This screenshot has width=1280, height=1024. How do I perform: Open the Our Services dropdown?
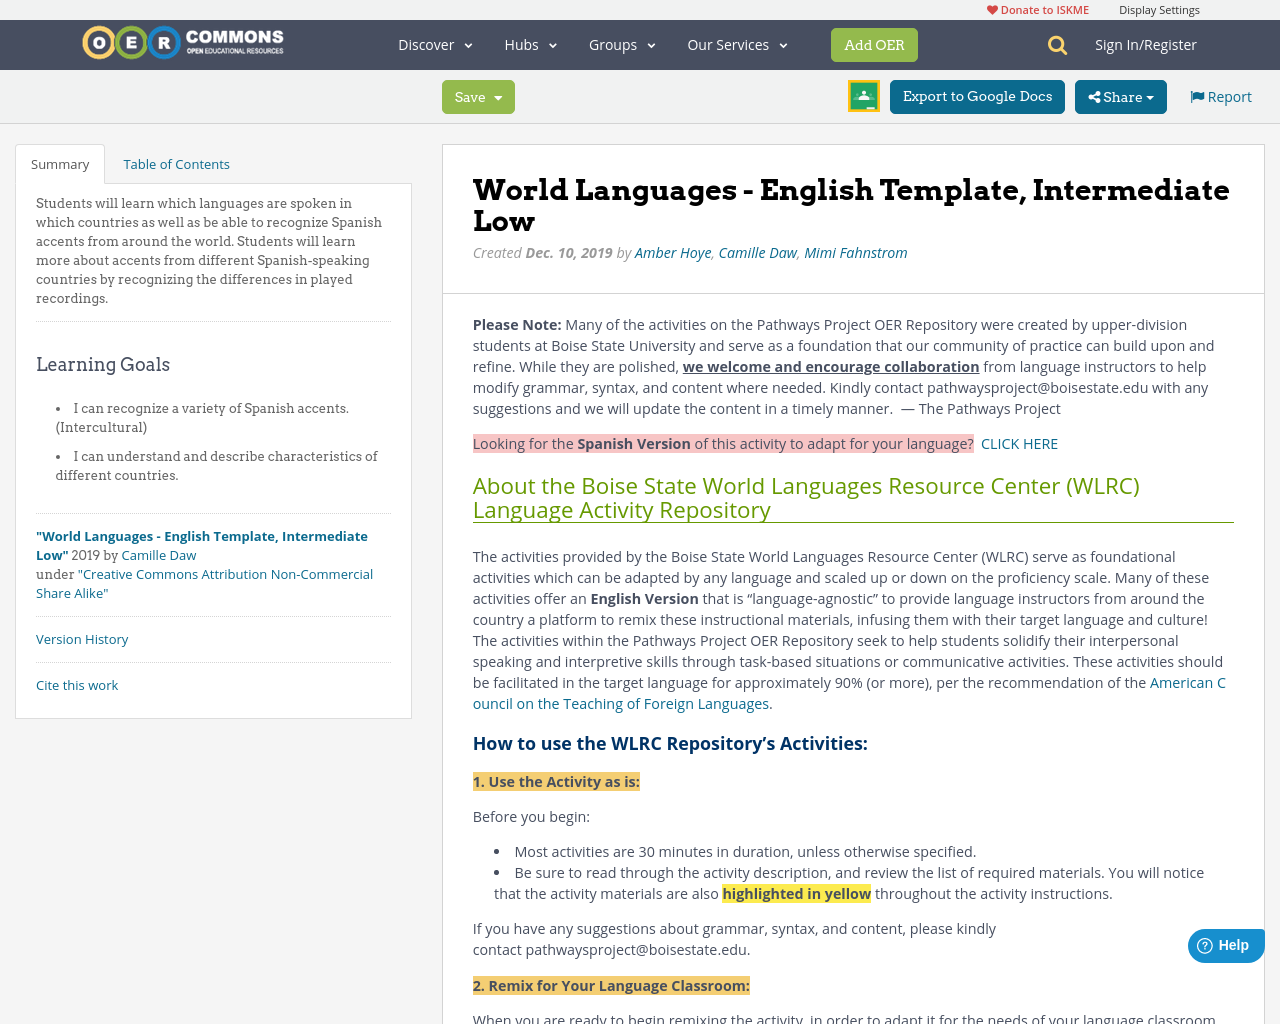coord(737,43)
